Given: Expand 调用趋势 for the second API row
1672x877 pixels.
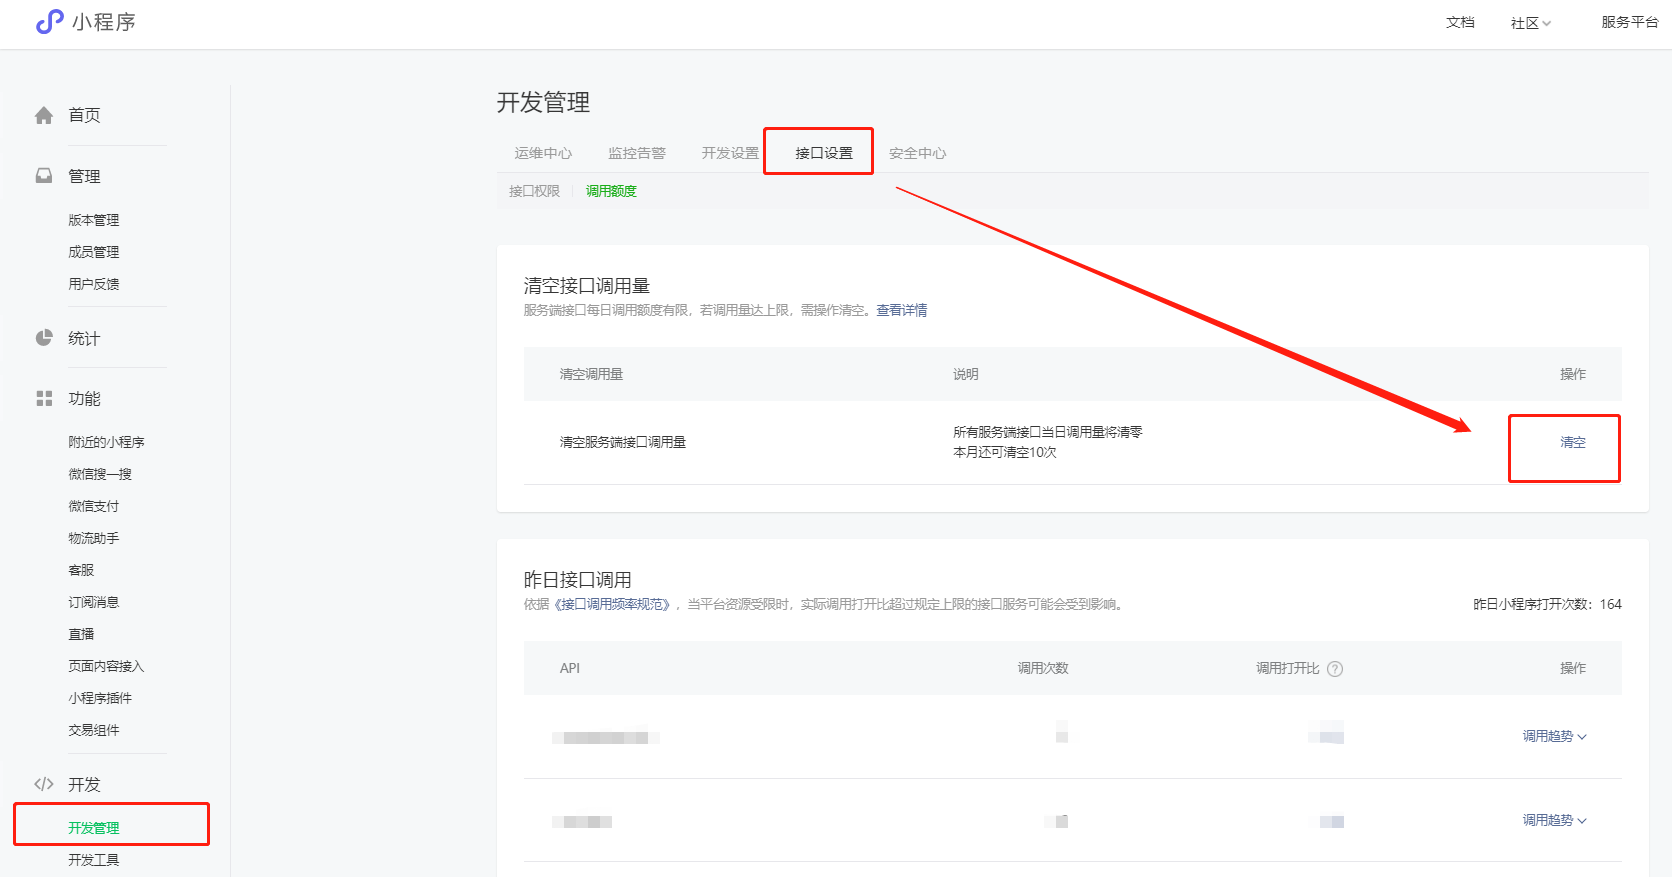Looking at the screenshot, I should [x=1554, y=820].
